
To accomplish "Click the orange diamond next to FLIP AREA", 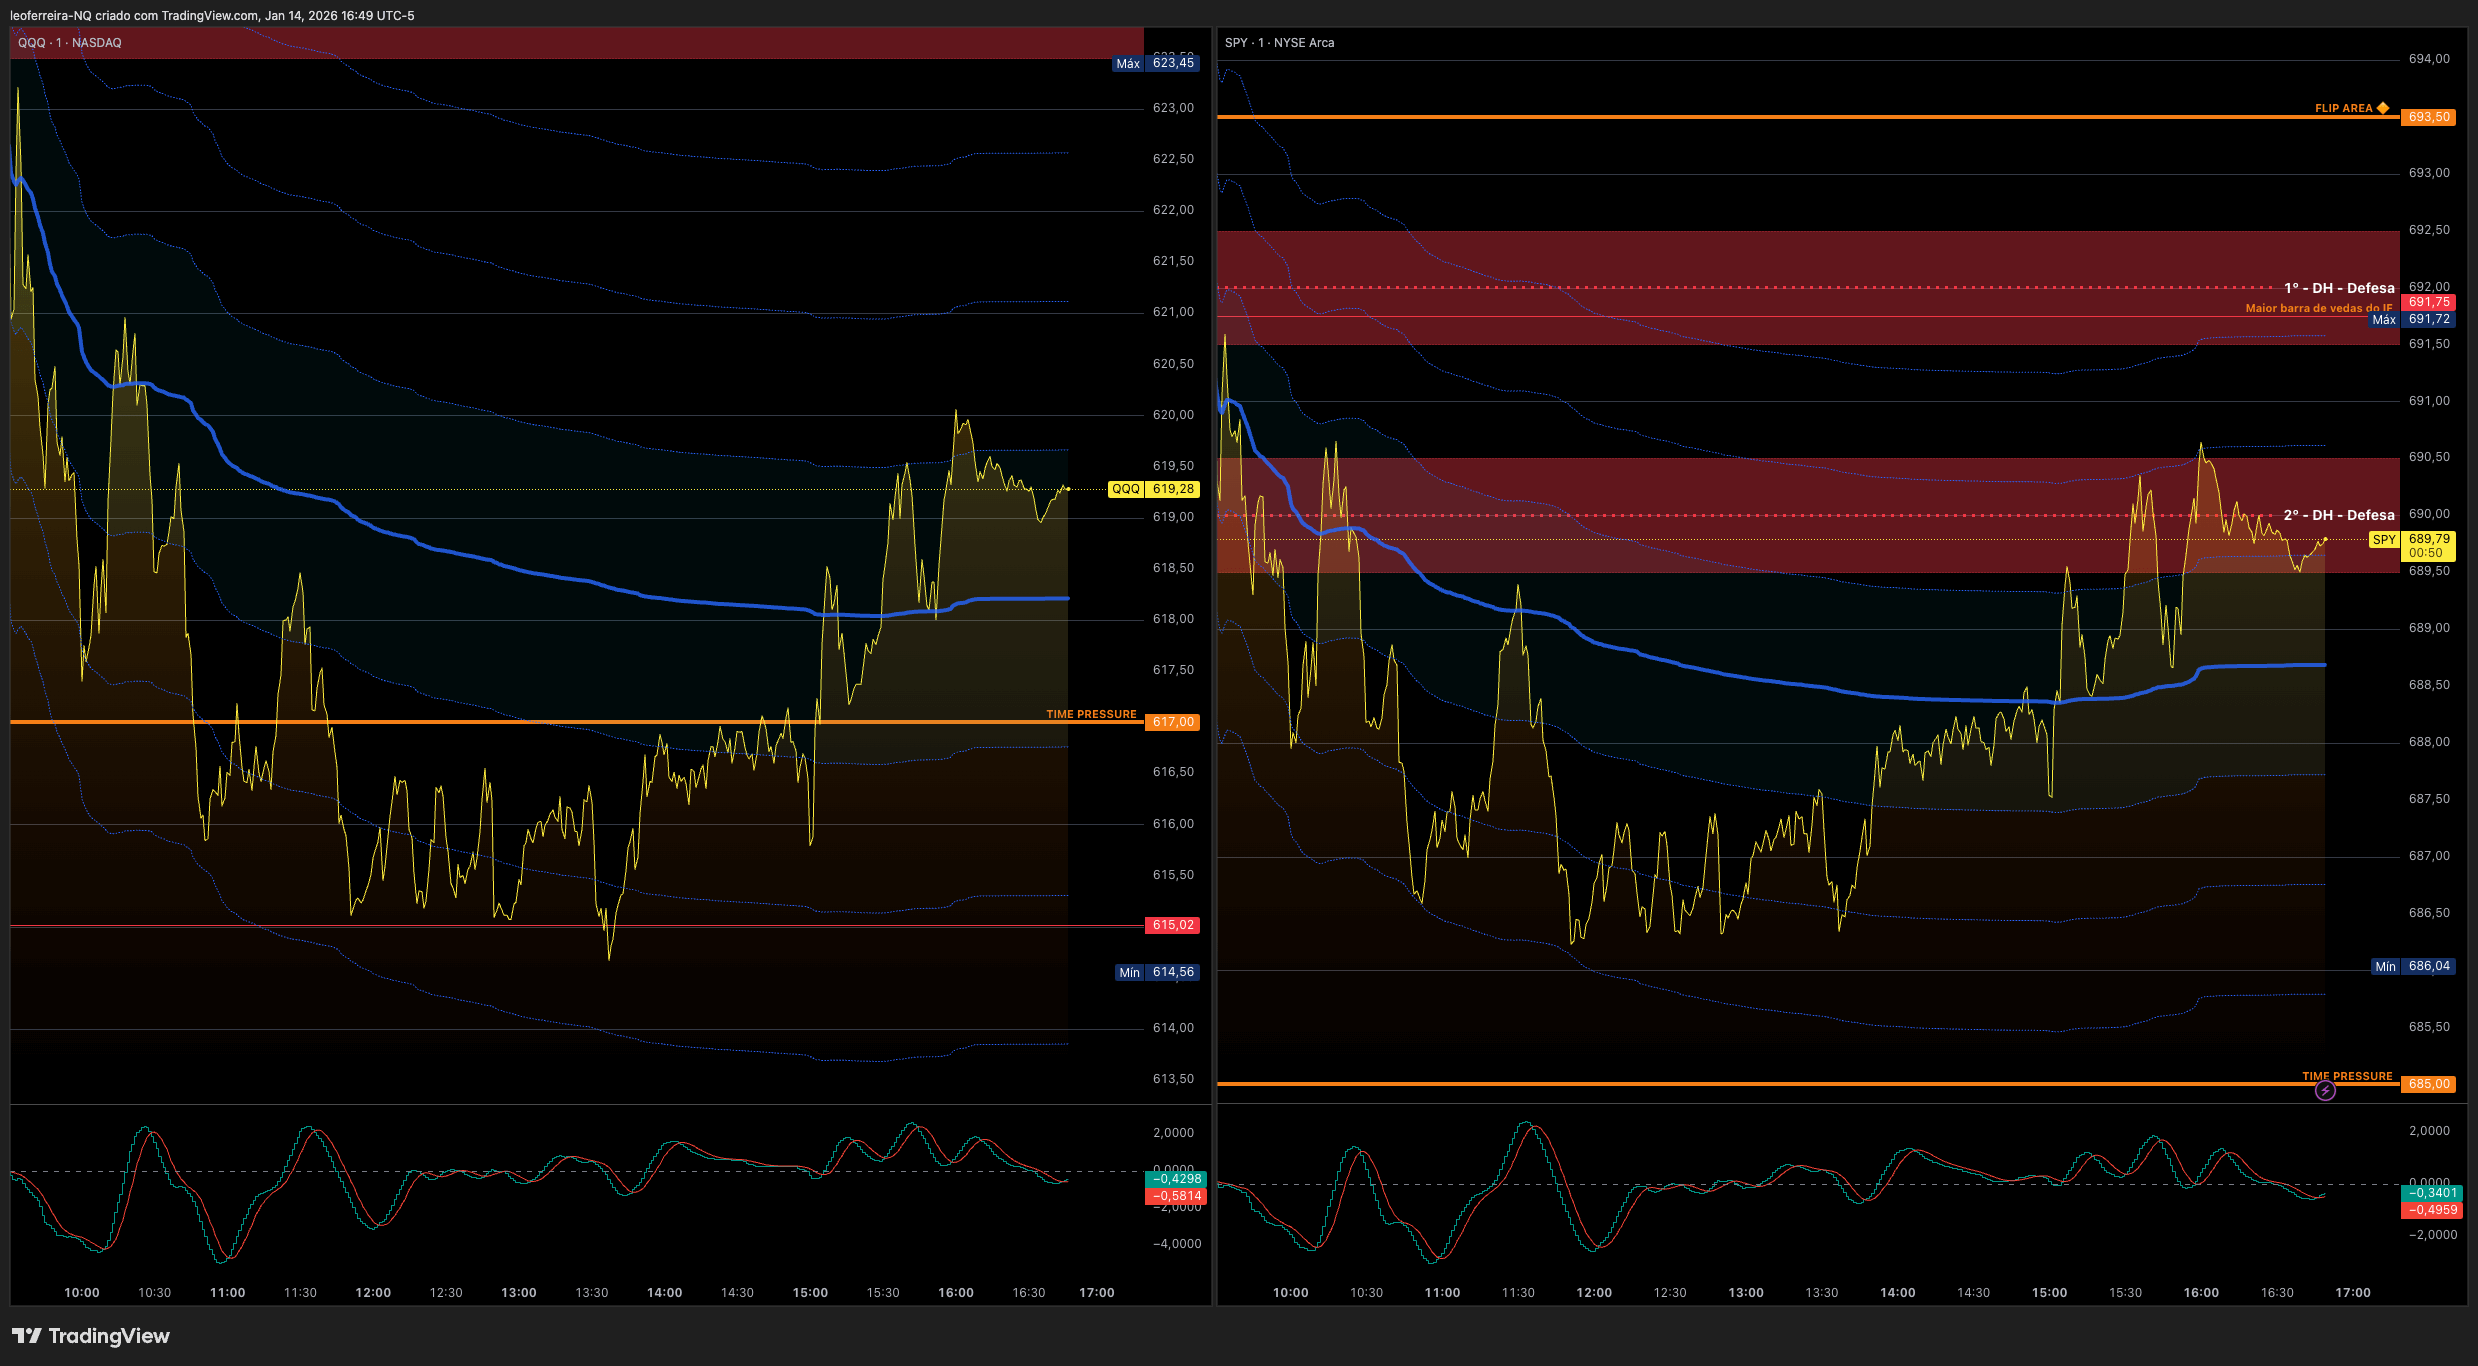I will coord(2383,108).
